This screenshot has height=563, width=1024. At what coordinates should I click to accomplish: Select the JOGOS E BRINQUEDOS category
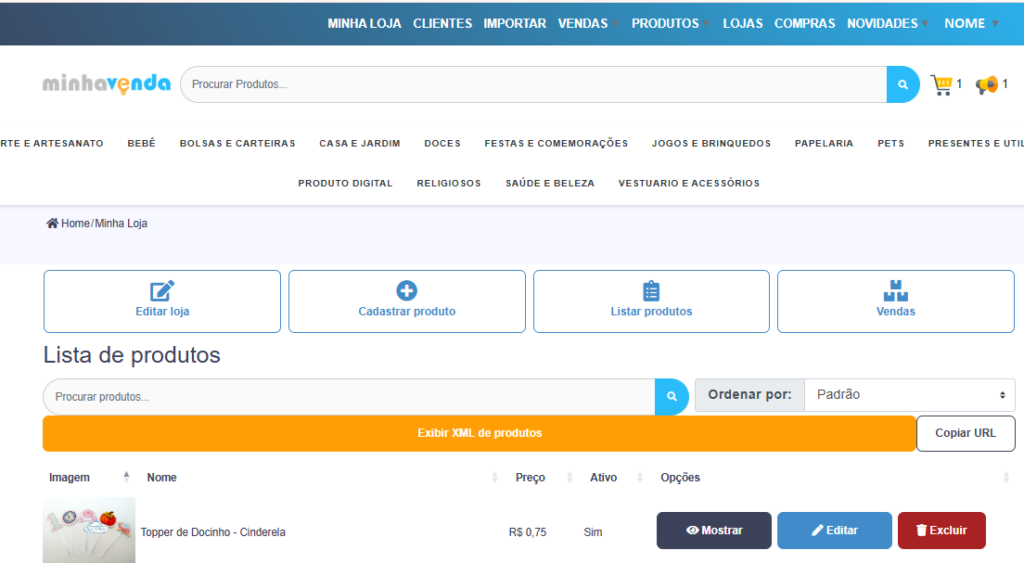(711, 143)
